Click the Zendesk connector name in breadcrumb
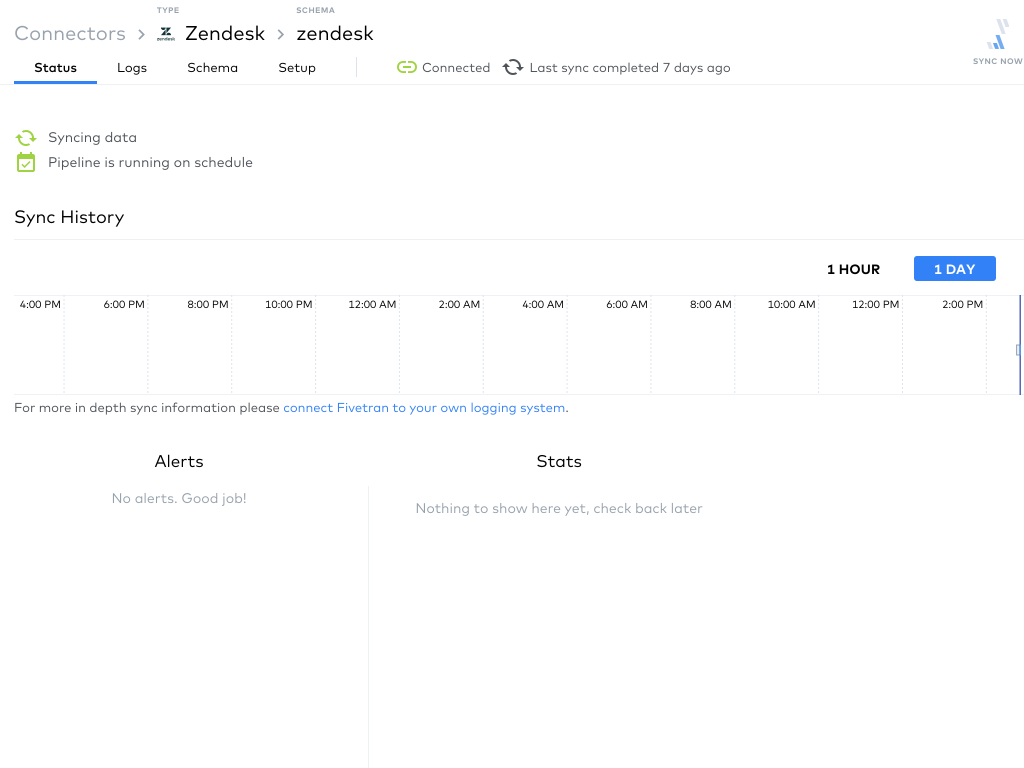 pyautogui.click(x=225, y=33)
